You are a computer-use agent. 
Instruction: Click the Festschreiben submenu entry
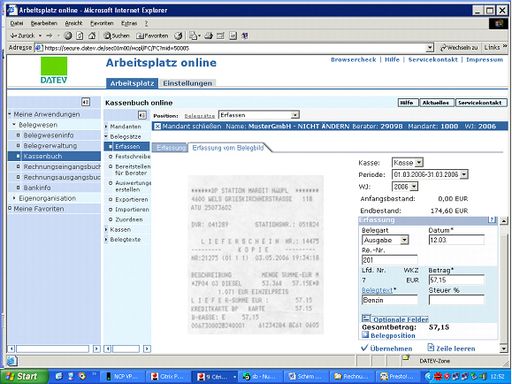(x=132, y=156)
